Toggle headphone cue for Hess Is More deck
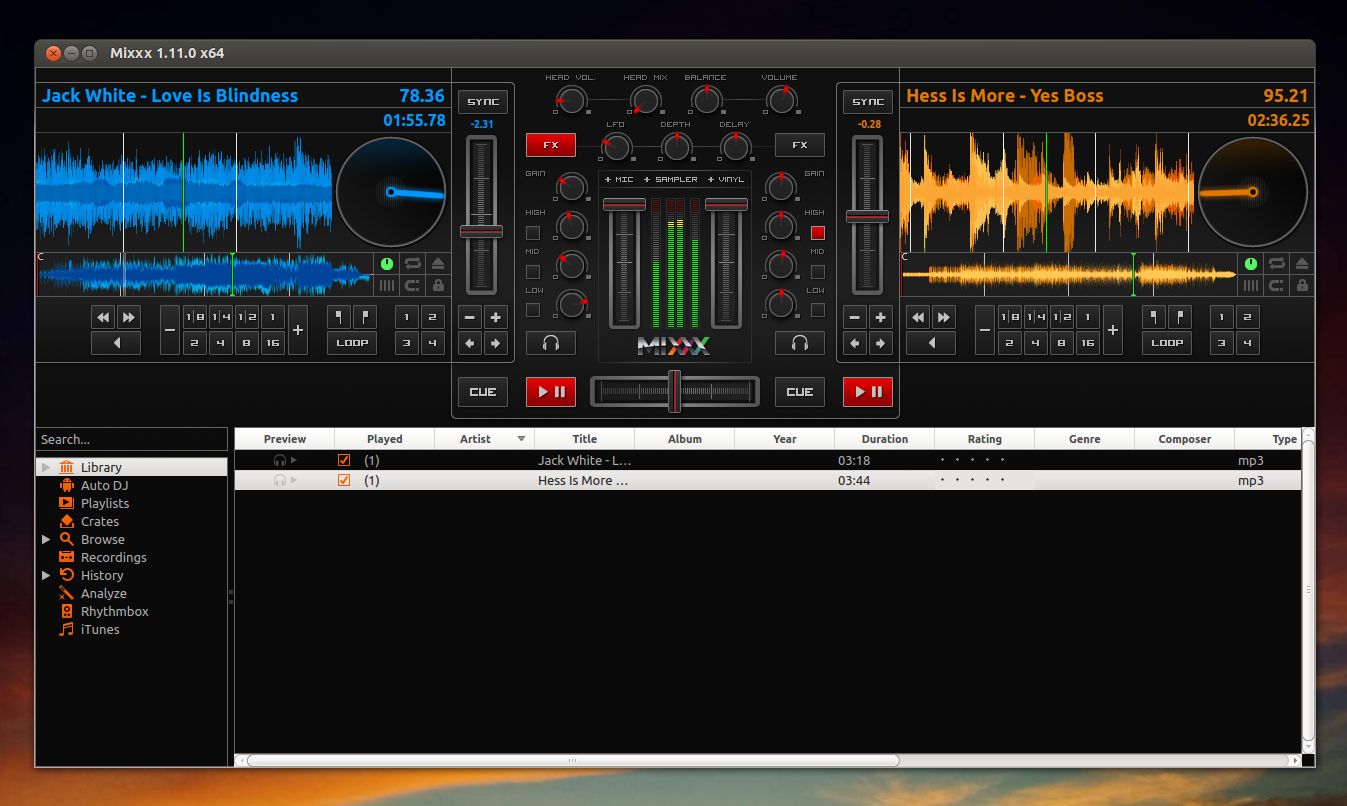Image resolution: width=1347 pixels, height=806 pixels. coord(800,343)
